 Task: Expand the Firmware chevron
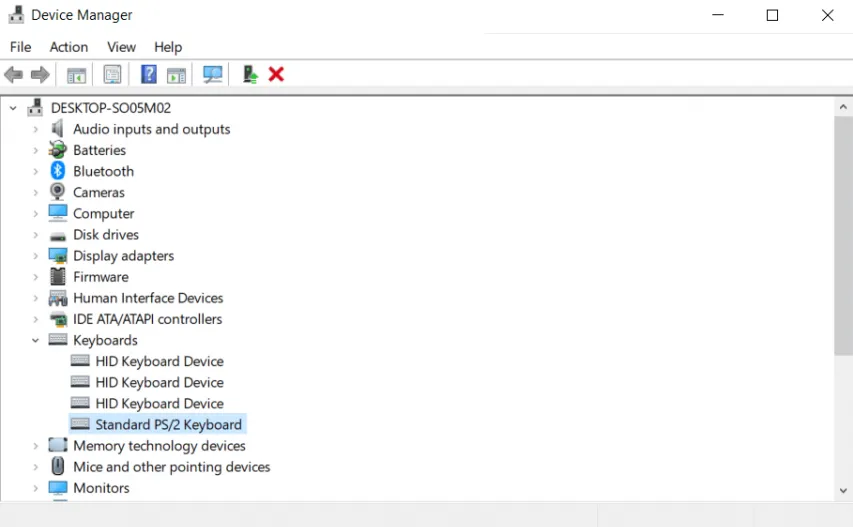pos(35,277)
